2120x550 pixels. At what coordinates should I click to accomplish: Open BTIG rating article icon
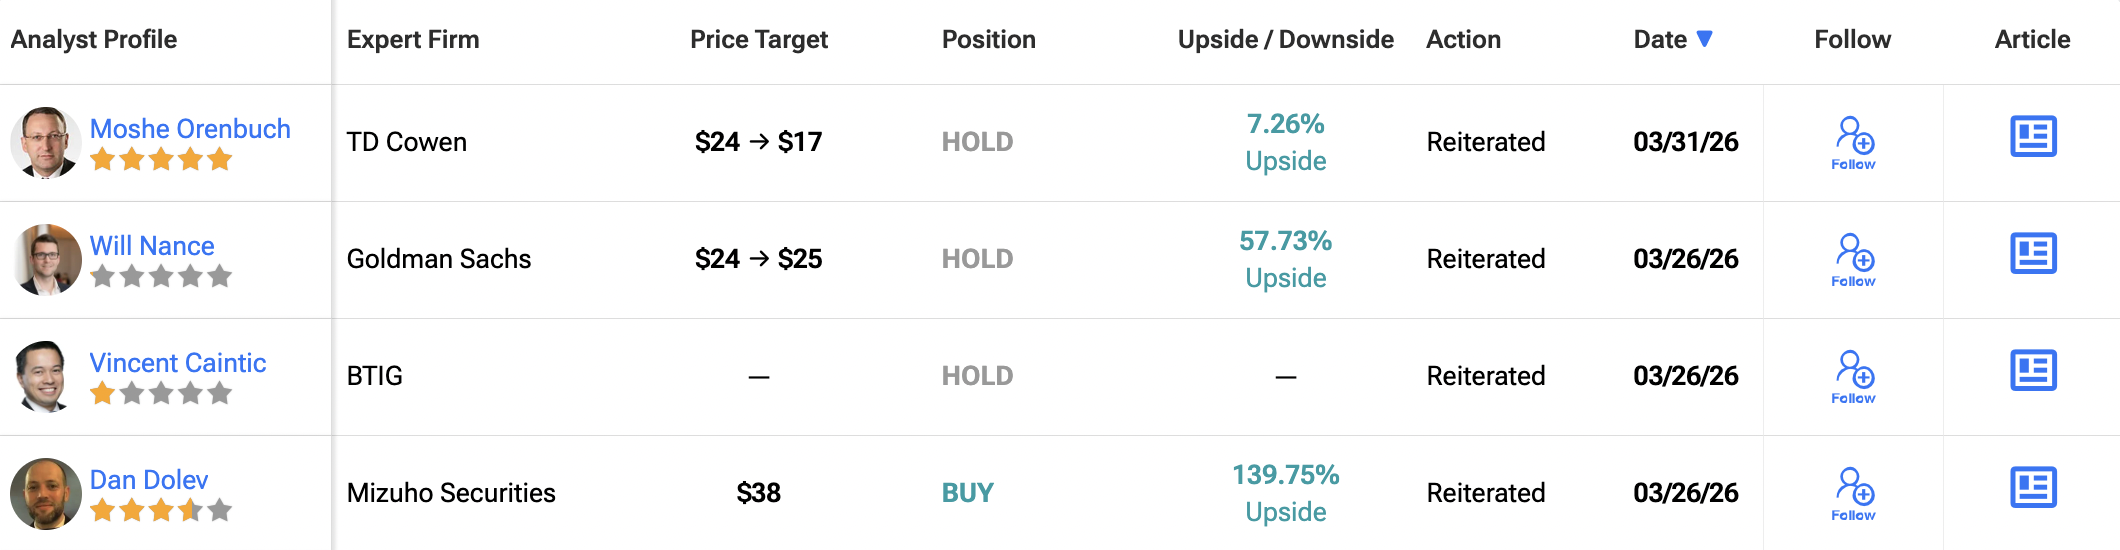click(x=2033, y=371)
